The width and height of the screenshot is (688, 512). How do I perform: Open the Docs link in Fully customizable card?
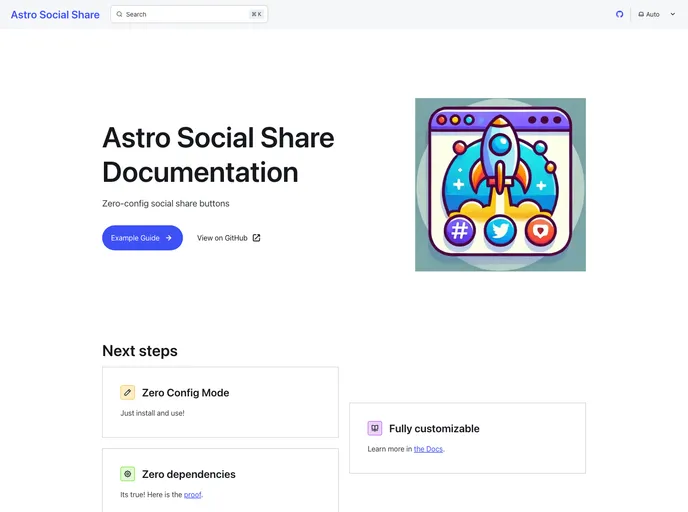428,449
